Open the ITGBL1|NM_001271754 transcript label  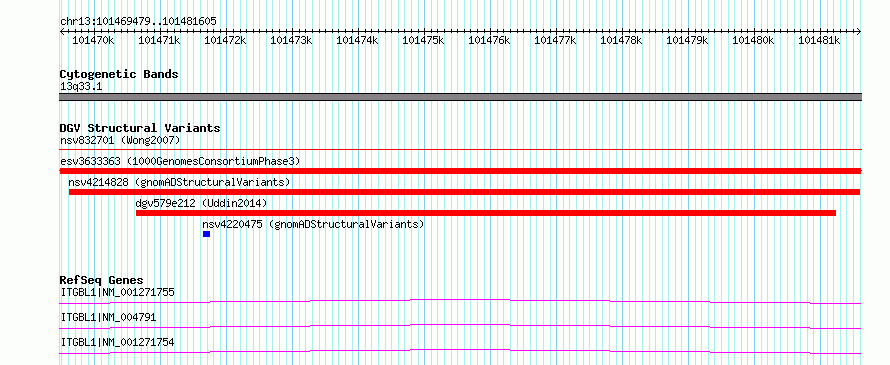(x=117, y=342)
